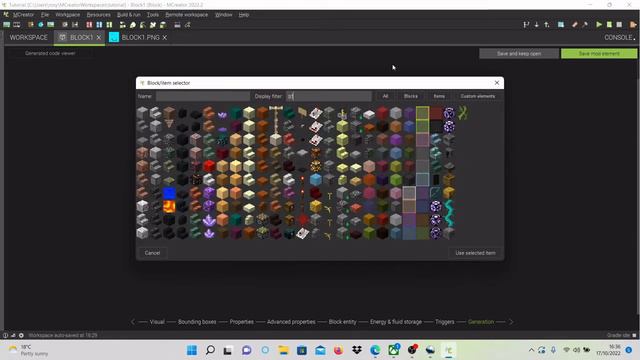640x360 pixels.
Task: Click the branch-shaped VCS toolbar icon
Action: 526,25
